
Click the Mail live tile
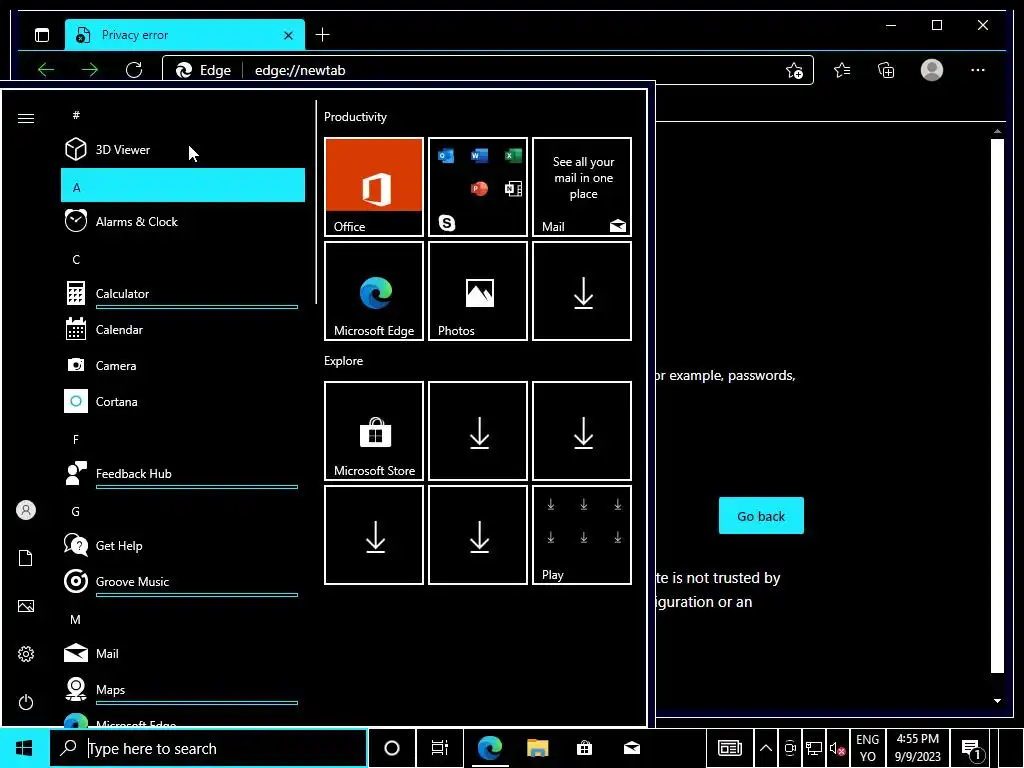[582, 187]
